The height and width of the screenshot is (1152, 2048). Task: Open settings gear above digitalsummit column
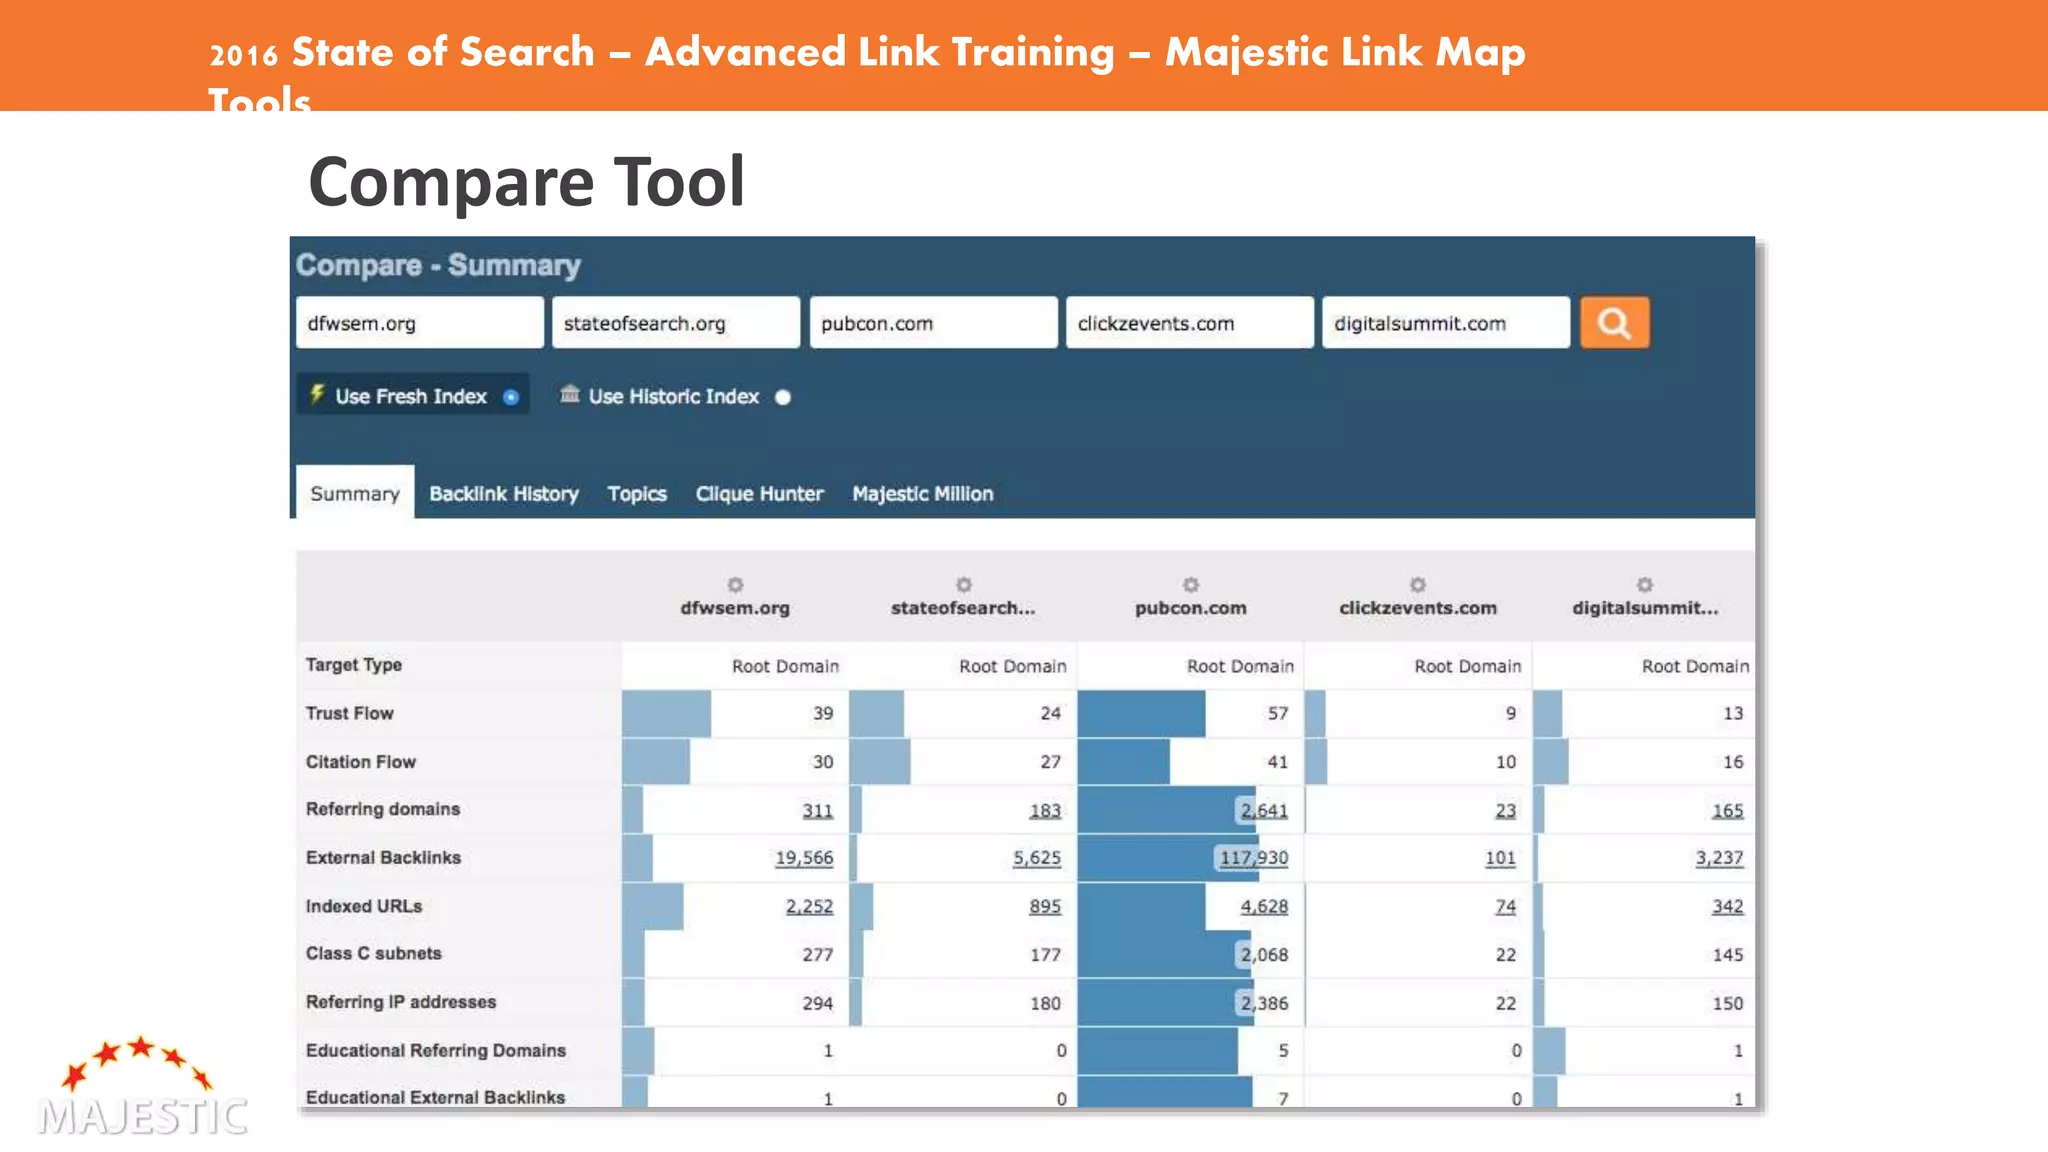point(1645,584)
